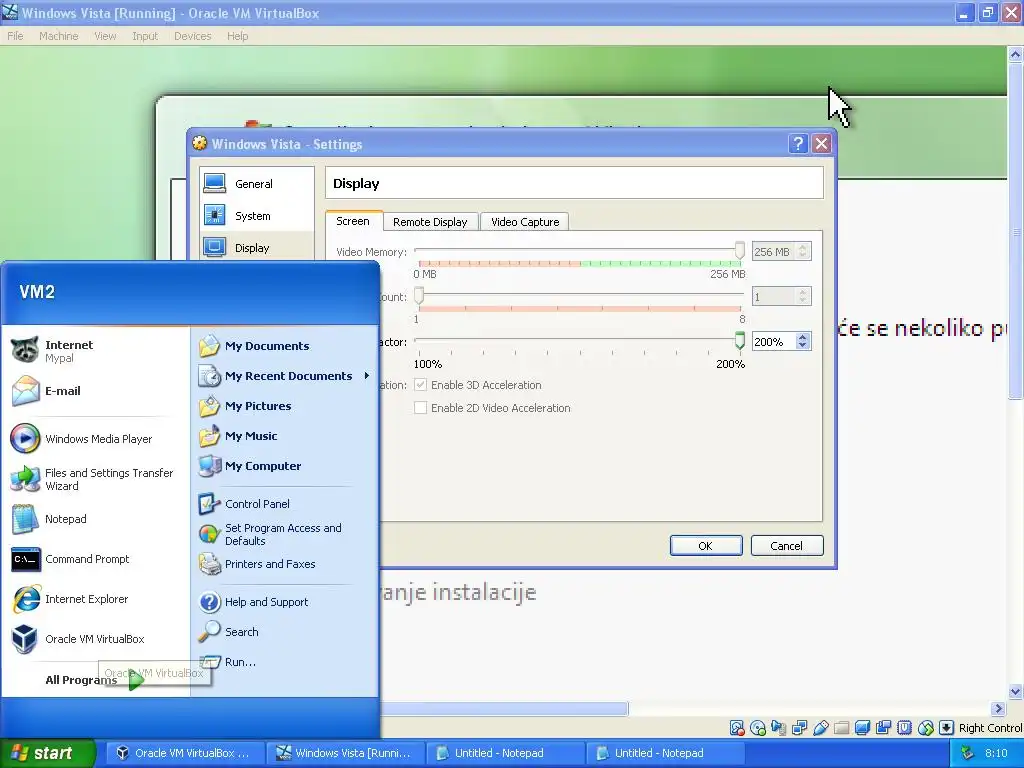Click the CPU virtualization status icon
The image size is (1024, 768).
pyautogui.click(x=904, y=728)
